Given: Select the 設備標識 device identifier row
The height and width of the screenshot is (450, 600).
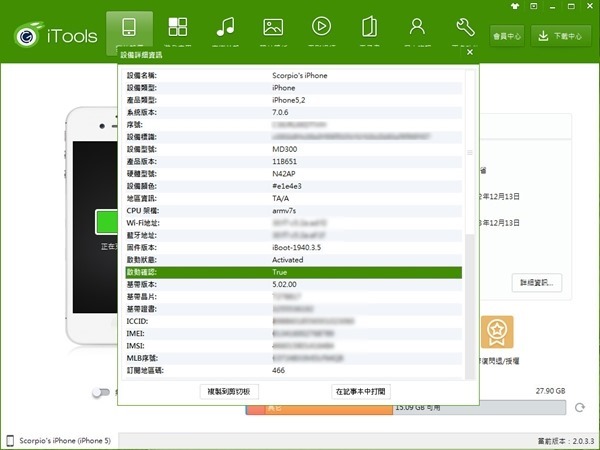Looking at the screenshot, I should 293,137.
